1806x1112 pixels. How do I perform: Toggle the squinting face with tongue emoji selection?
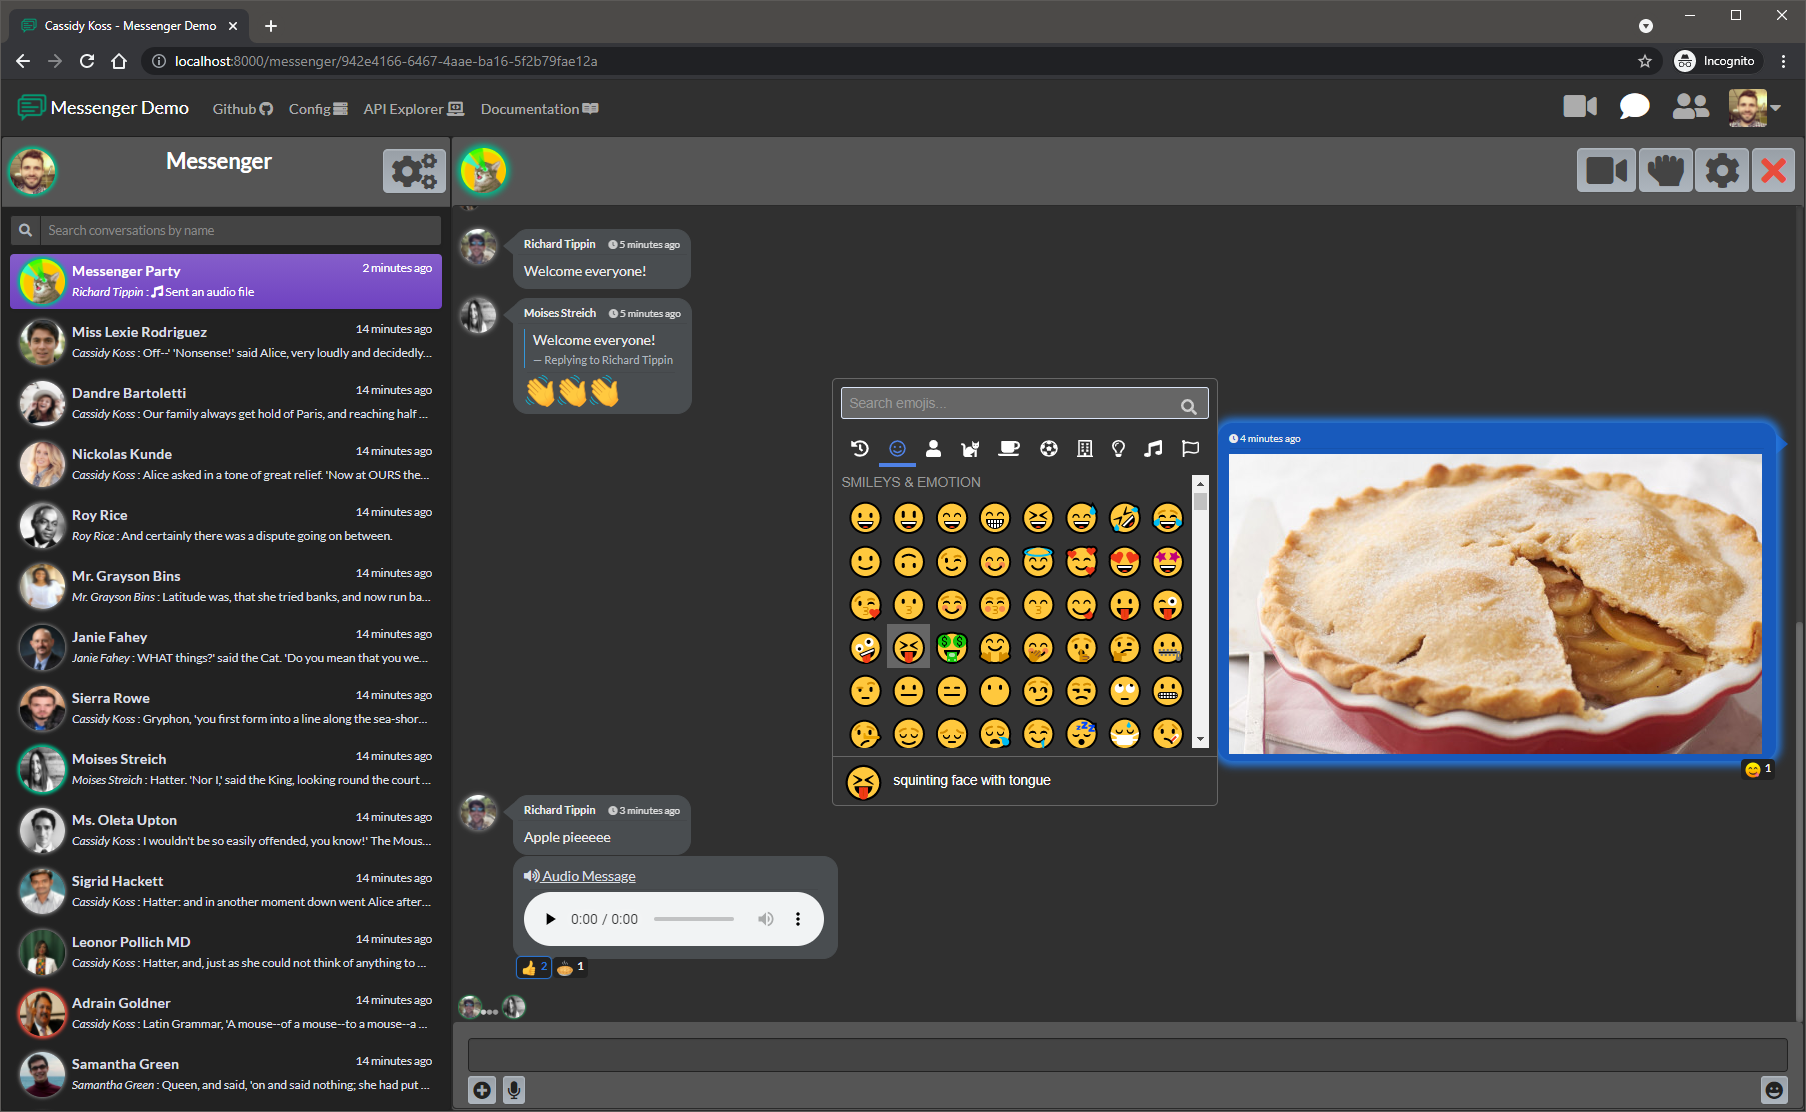point(908,647)
